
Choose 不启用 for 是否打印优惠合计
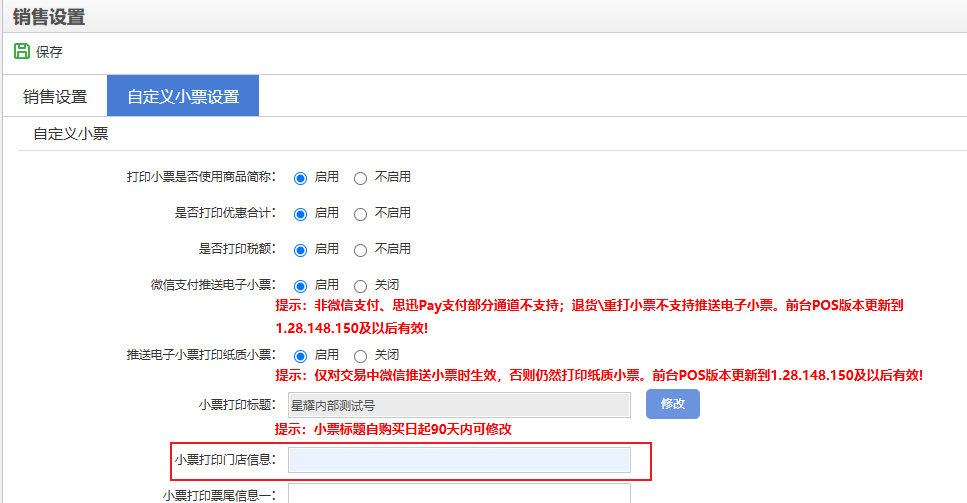click(361, 214)
